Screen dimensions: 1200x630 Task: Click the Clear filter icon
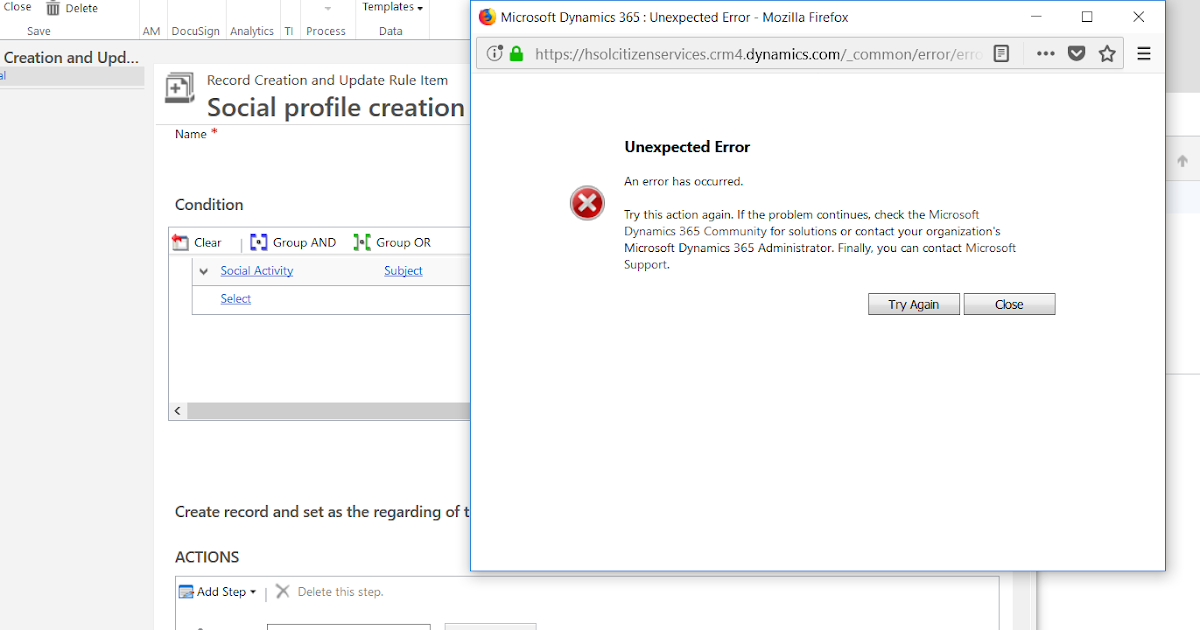click(181, 241)
